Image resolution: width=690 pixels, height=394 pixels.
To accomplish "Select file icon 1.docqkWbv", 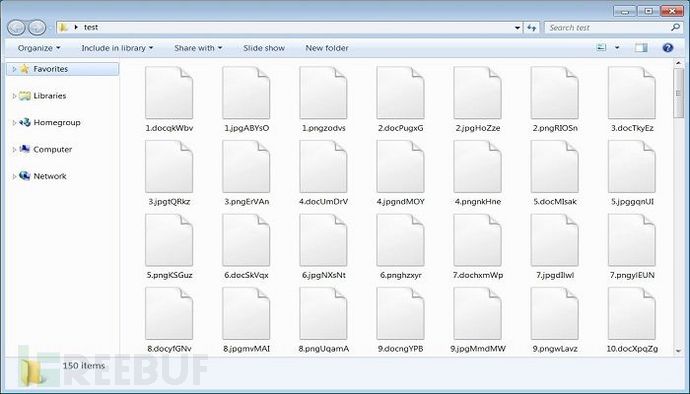I will pyautogui.click(x=169, y=93).
